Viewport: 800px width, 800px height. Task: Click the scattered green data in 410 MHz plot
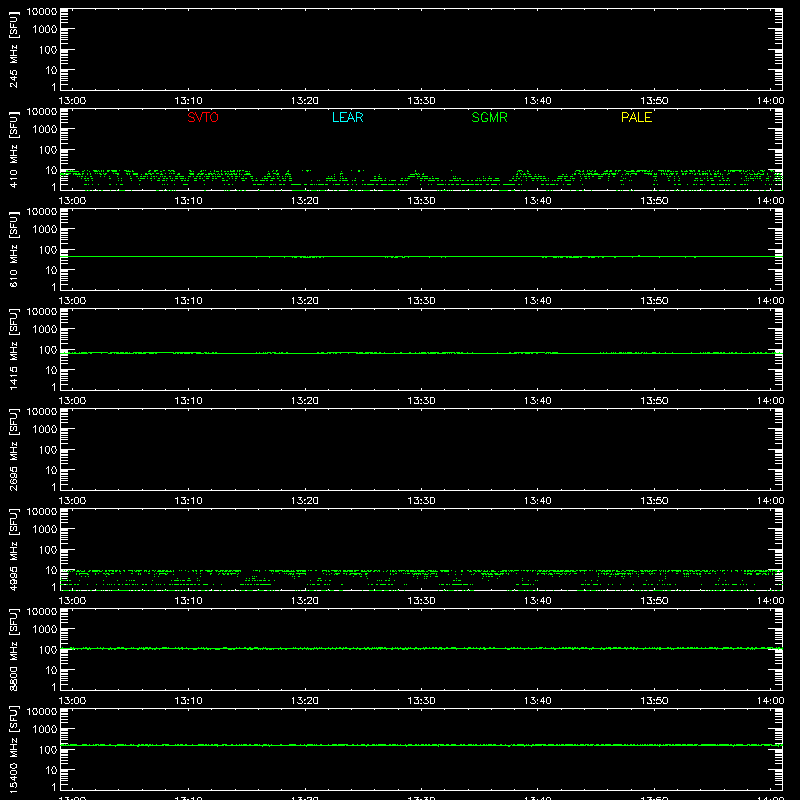421,180
